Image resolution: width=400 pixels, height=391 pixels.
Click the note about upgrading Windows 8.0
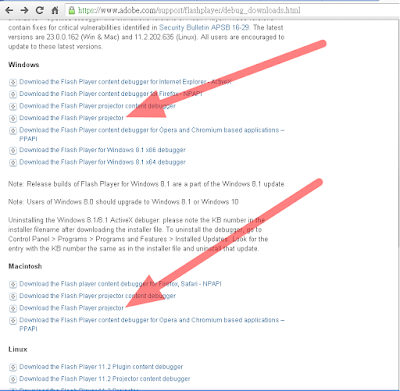coord(123,202)
